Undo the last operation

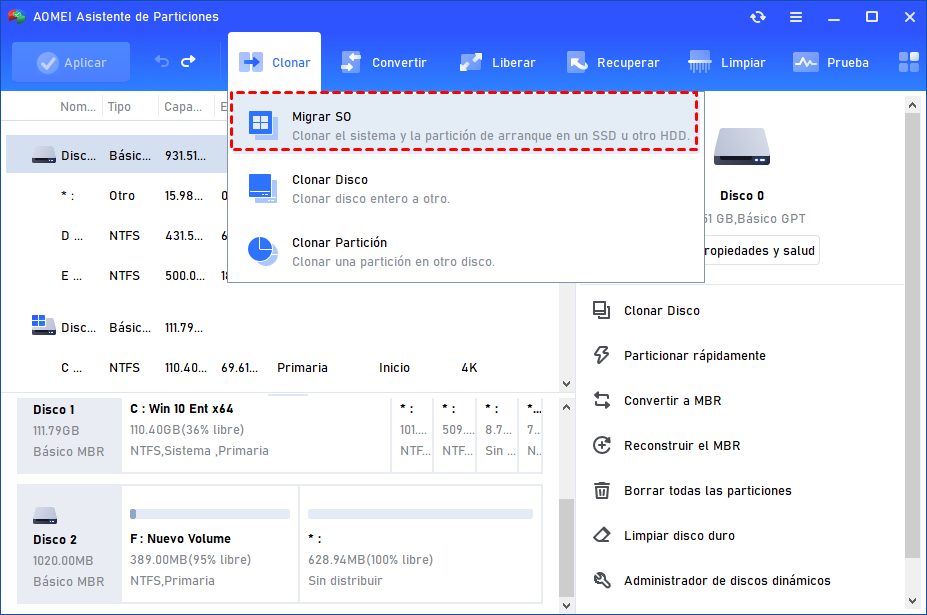[x=161, y=62]
